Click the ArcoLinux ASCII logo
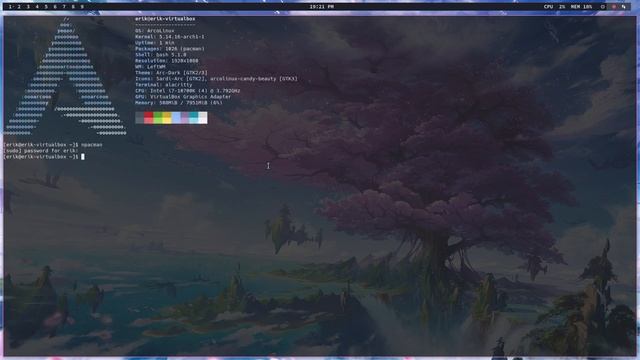640x360 pixels. click(x=65, y=76)
